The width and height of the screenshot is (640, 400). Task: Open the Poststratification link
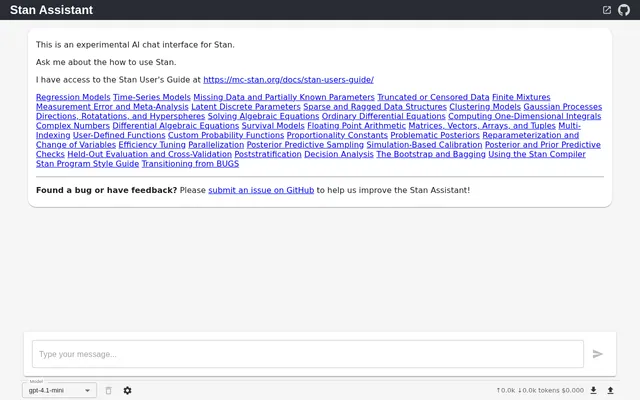point(268,154)
